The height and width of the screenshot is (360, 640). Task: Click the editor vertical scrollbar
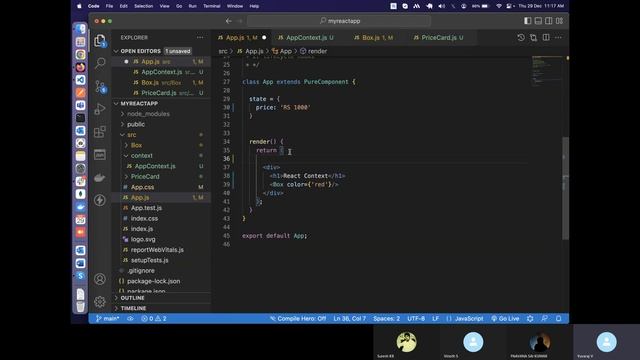point(565,188)
